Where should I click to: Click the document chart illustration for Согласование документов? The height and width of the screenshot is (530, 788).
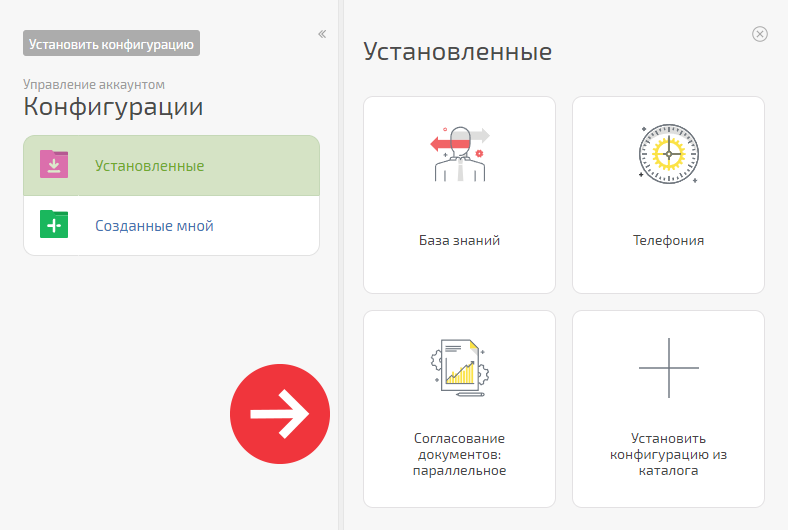click(460, 367)
